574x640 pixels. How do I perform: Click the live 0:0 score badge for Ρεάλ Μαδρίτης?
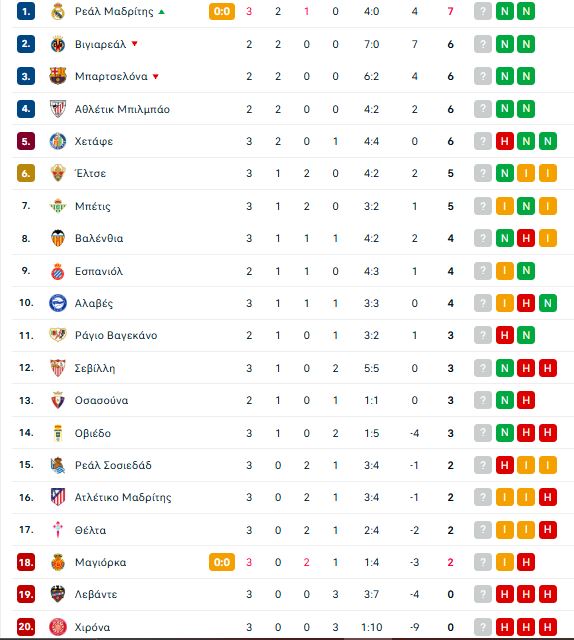coord(222,11)
